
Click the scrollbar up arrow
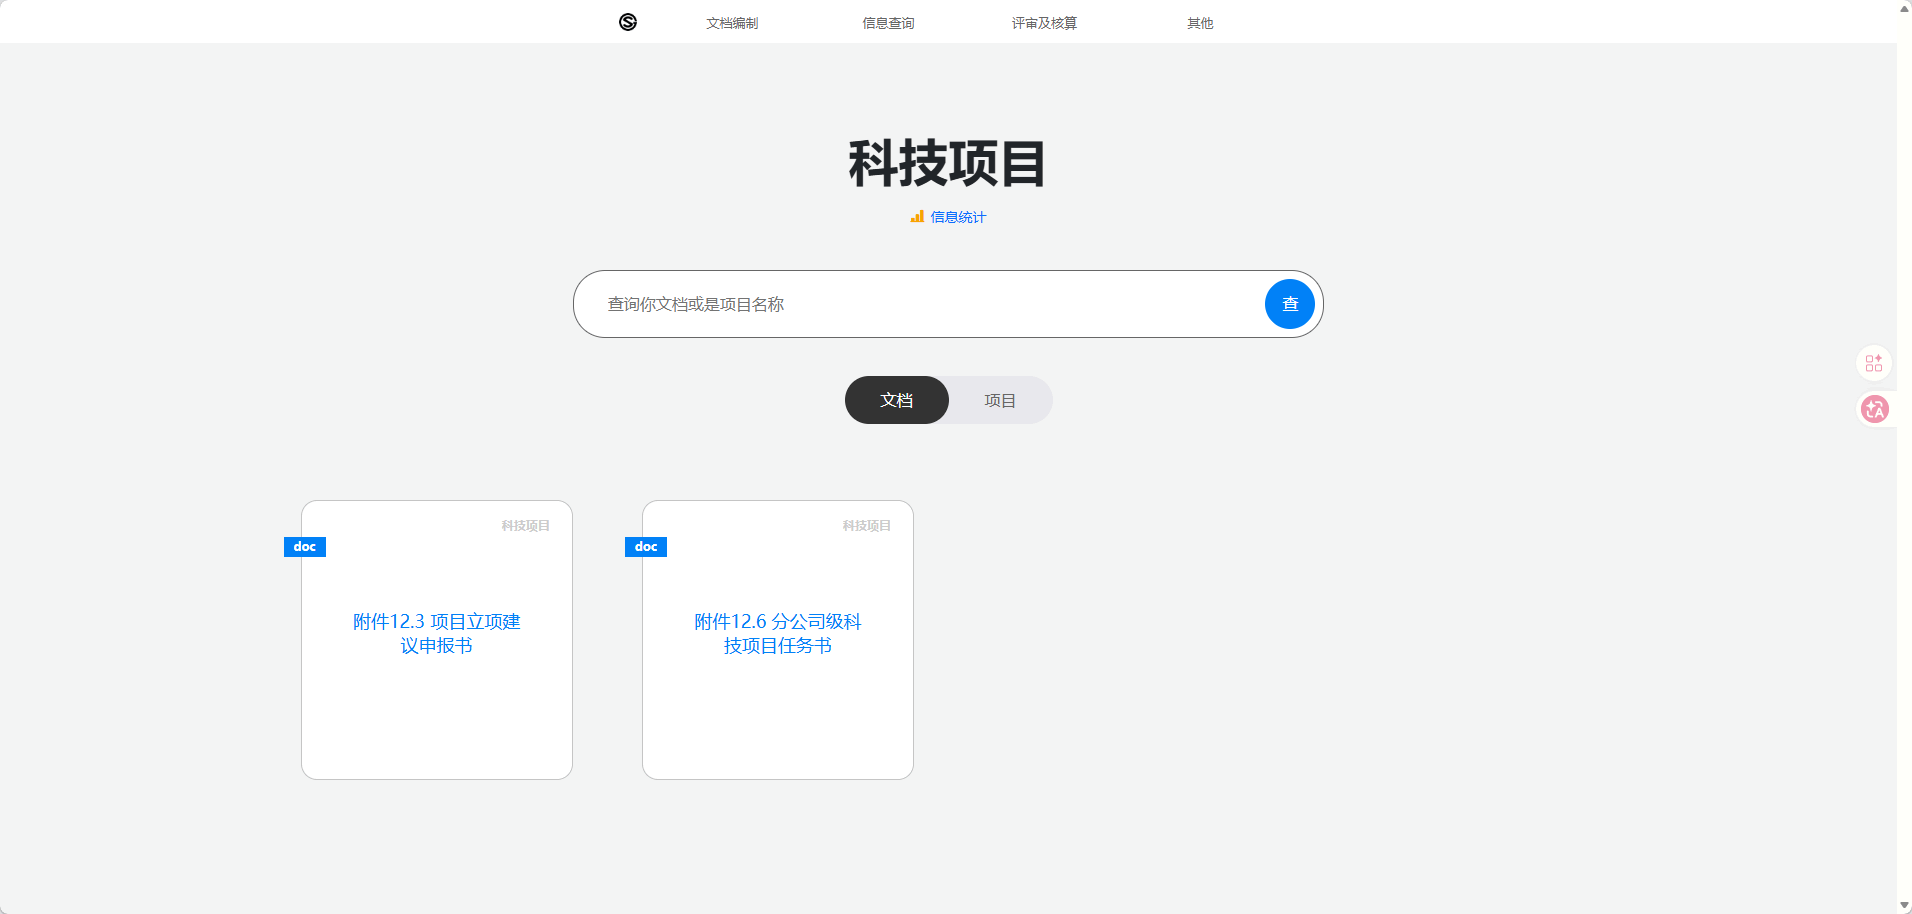point(1904,8)
